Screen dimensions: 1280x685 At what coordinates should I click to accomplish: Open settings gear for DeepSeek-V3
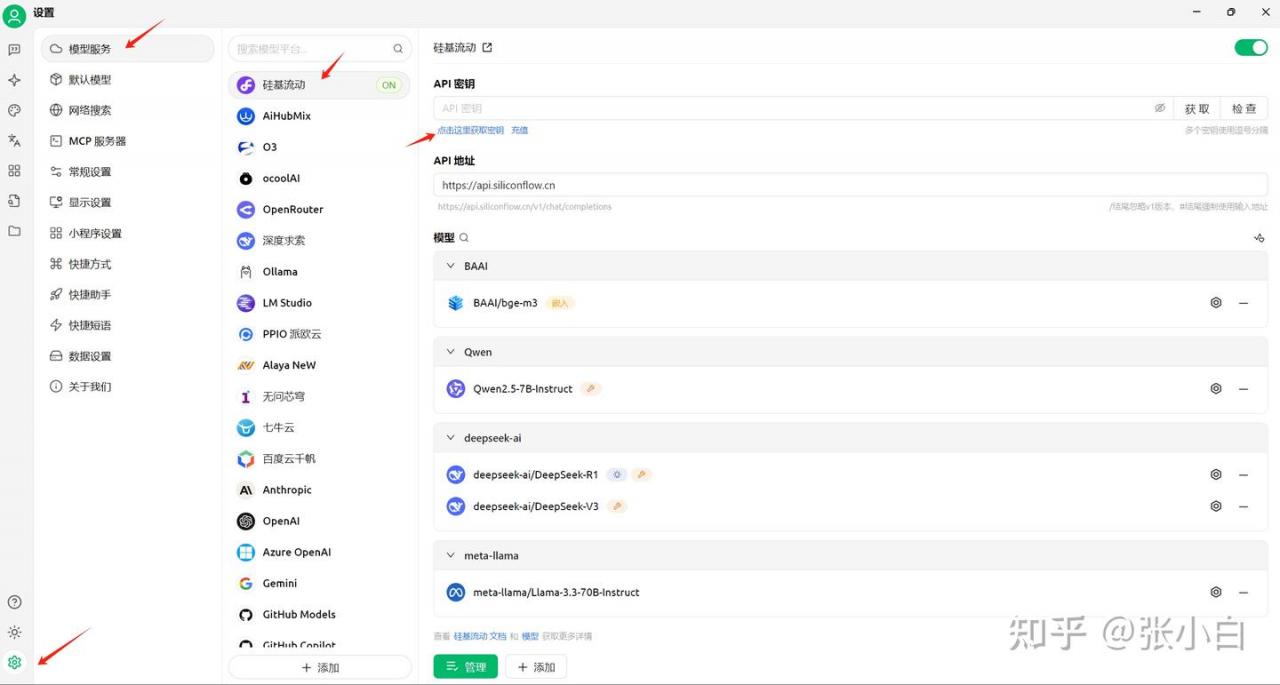tap(1216, 506)
